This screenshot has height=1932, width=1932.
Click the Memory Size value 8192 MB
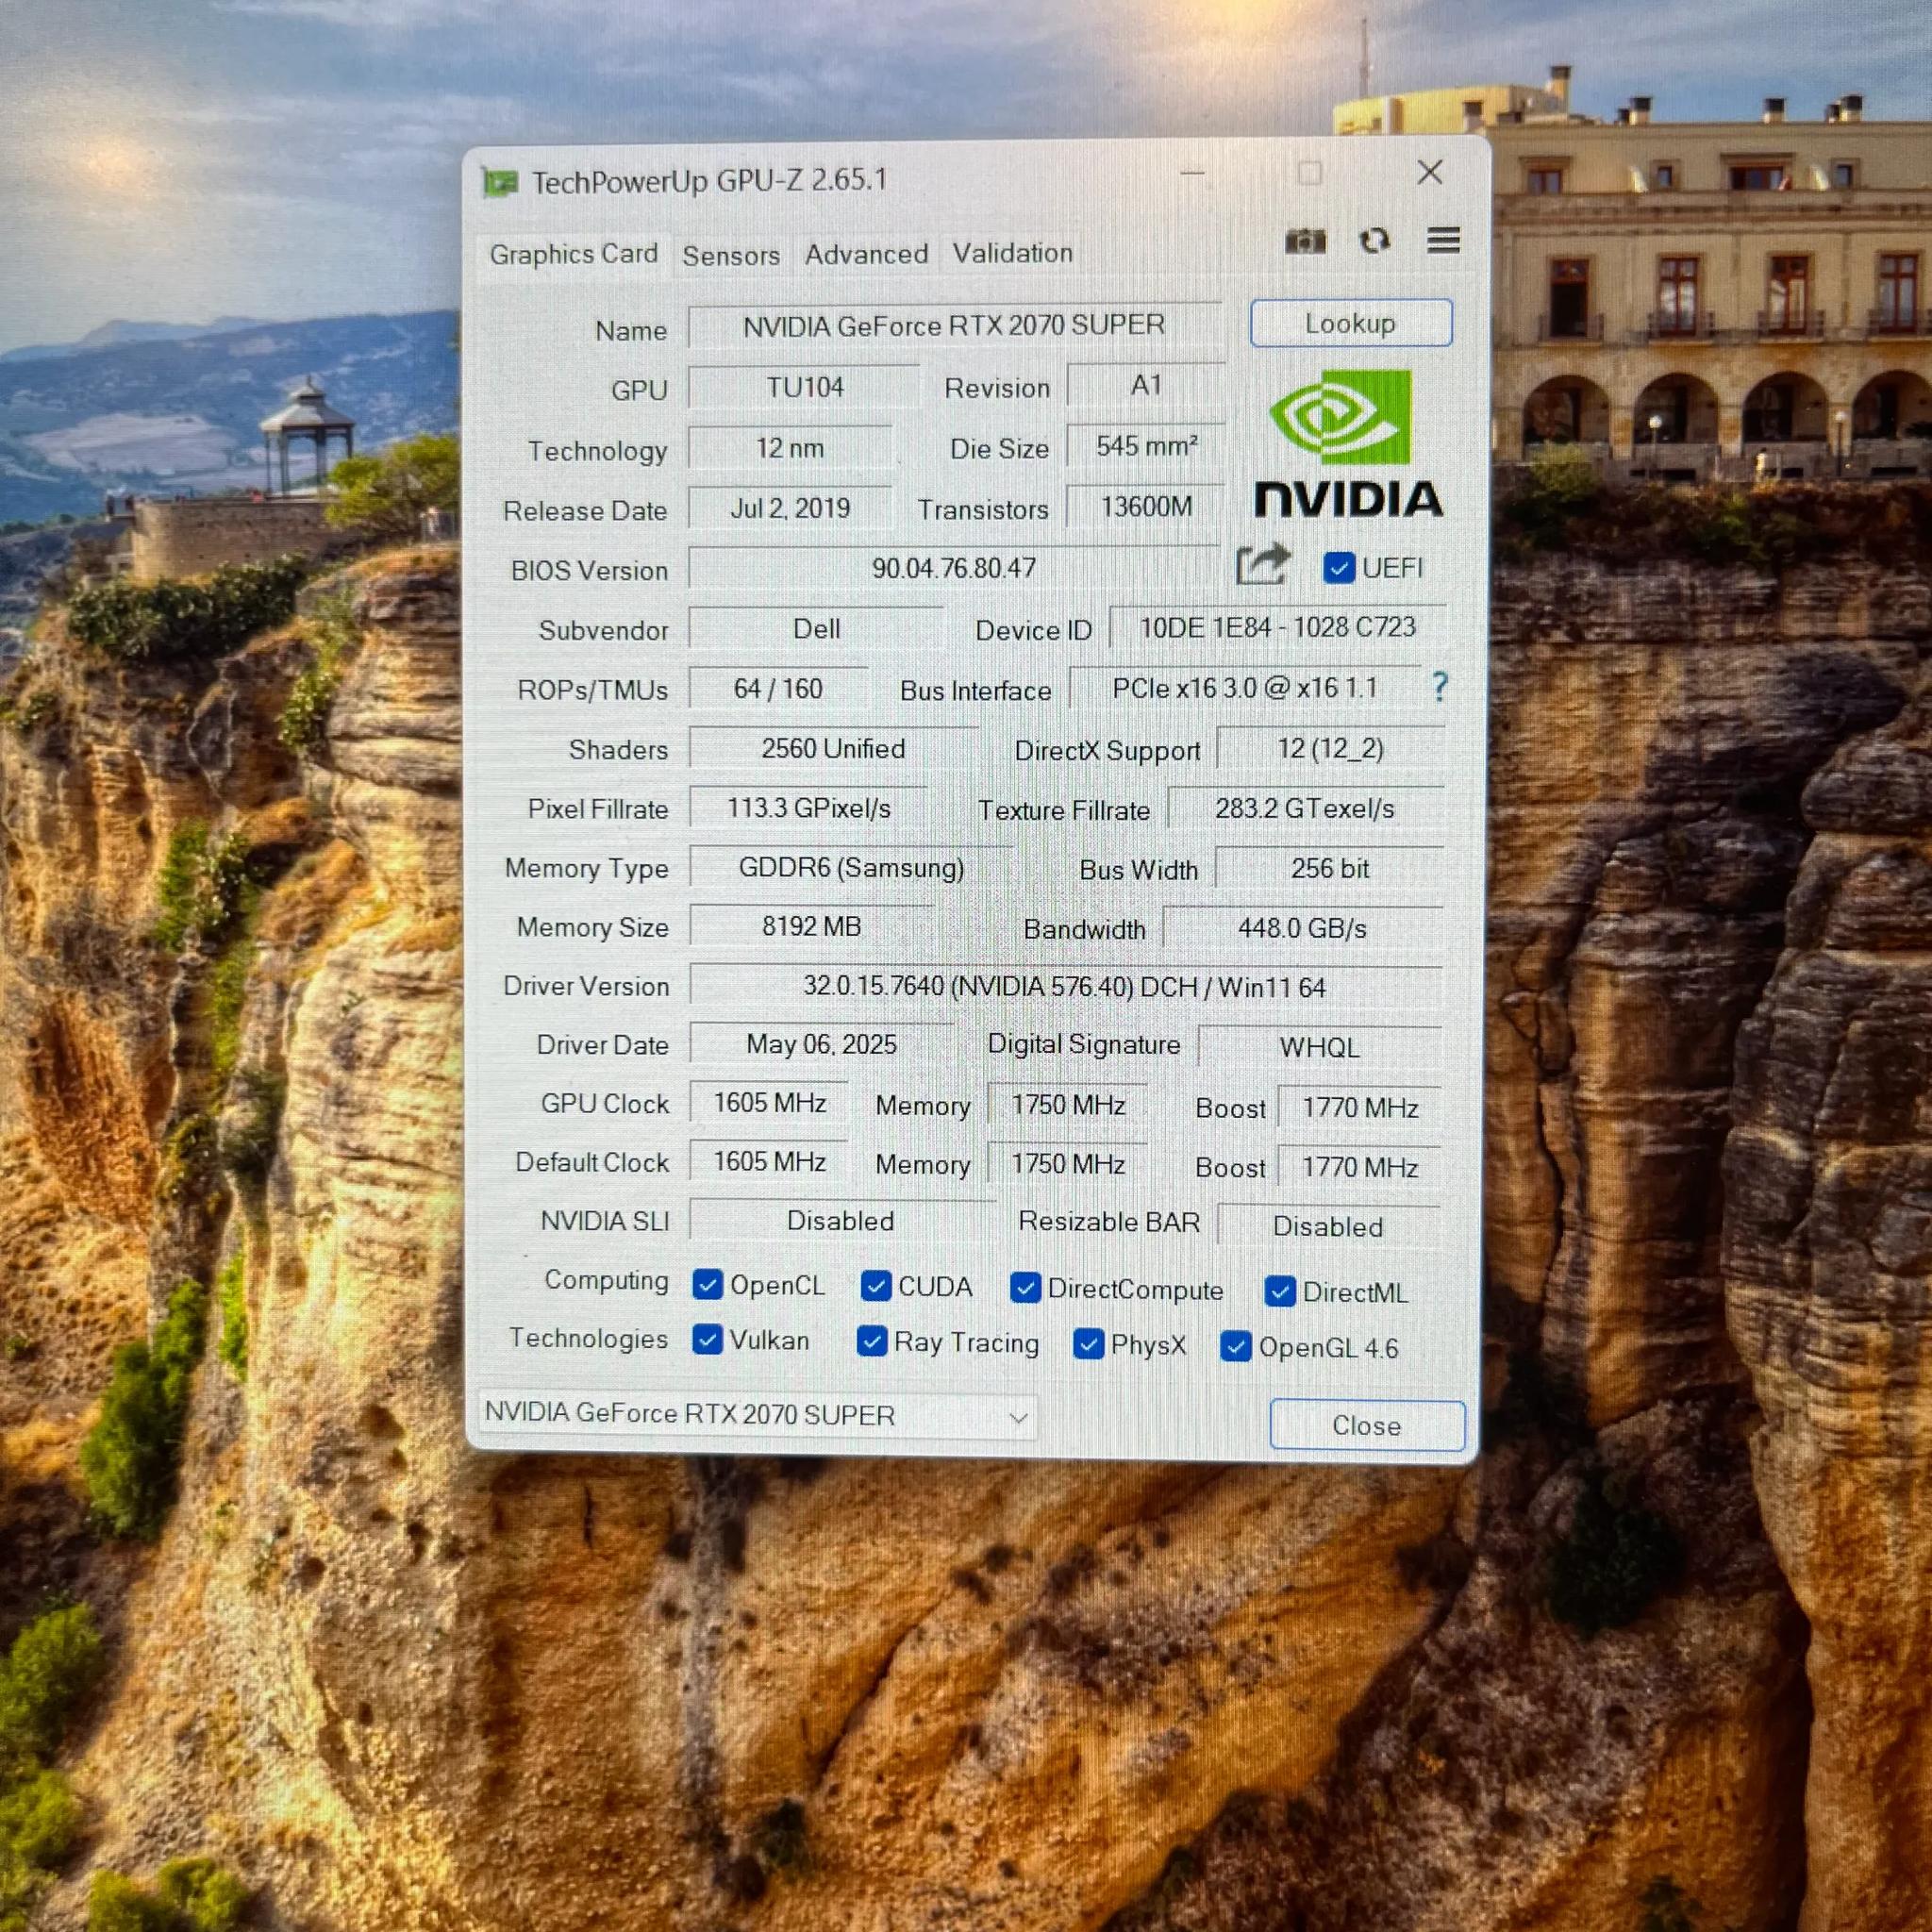coord(811,926)
